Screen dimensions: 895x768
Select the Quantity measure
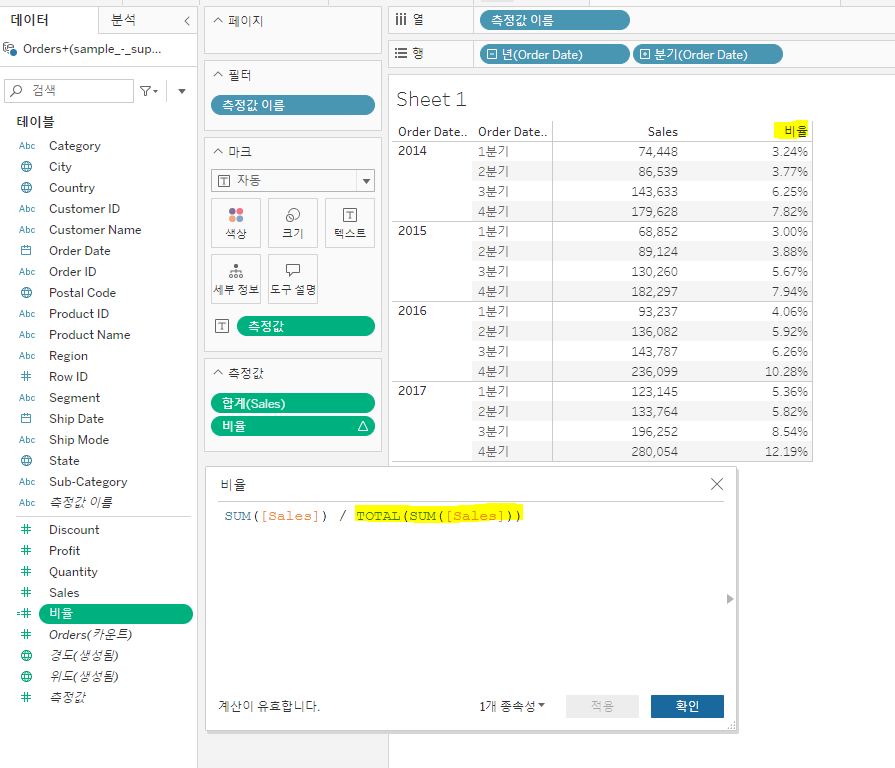tap(73, 572)
